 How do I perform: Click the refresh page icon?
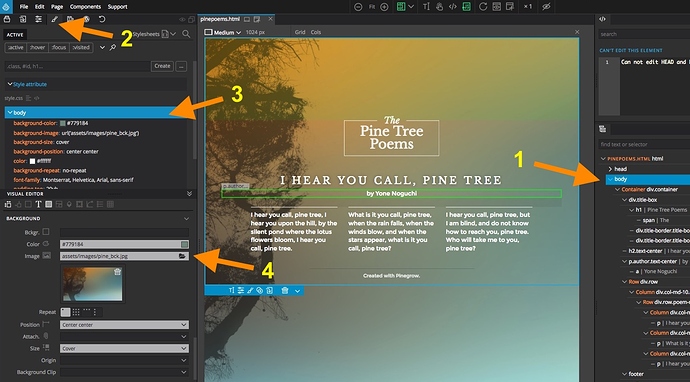[483, 7]
